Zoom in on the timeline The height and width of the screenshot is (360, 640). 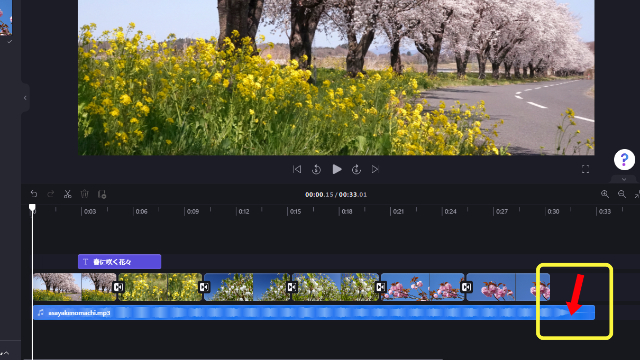pos(605,194)
